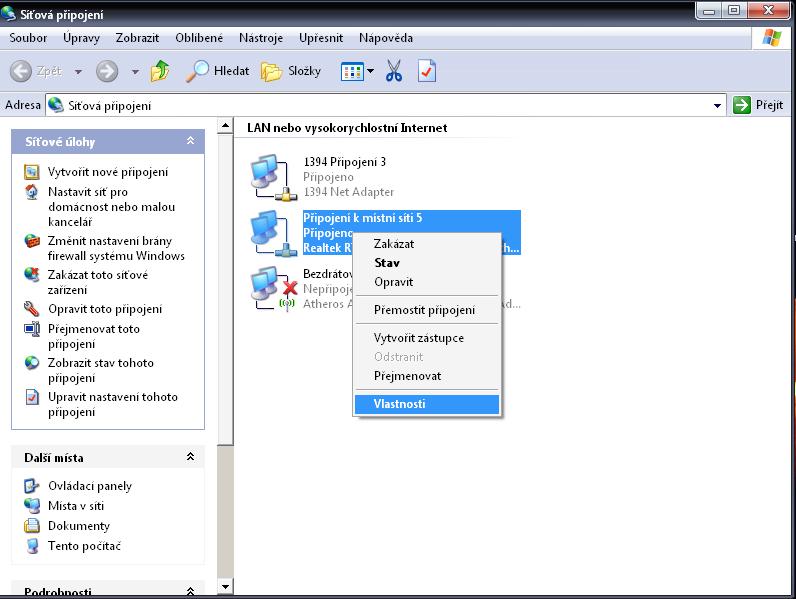Click the sidebar scrollbar down arrow
This screenshot has width=796, height=599.
pos(225,587)
